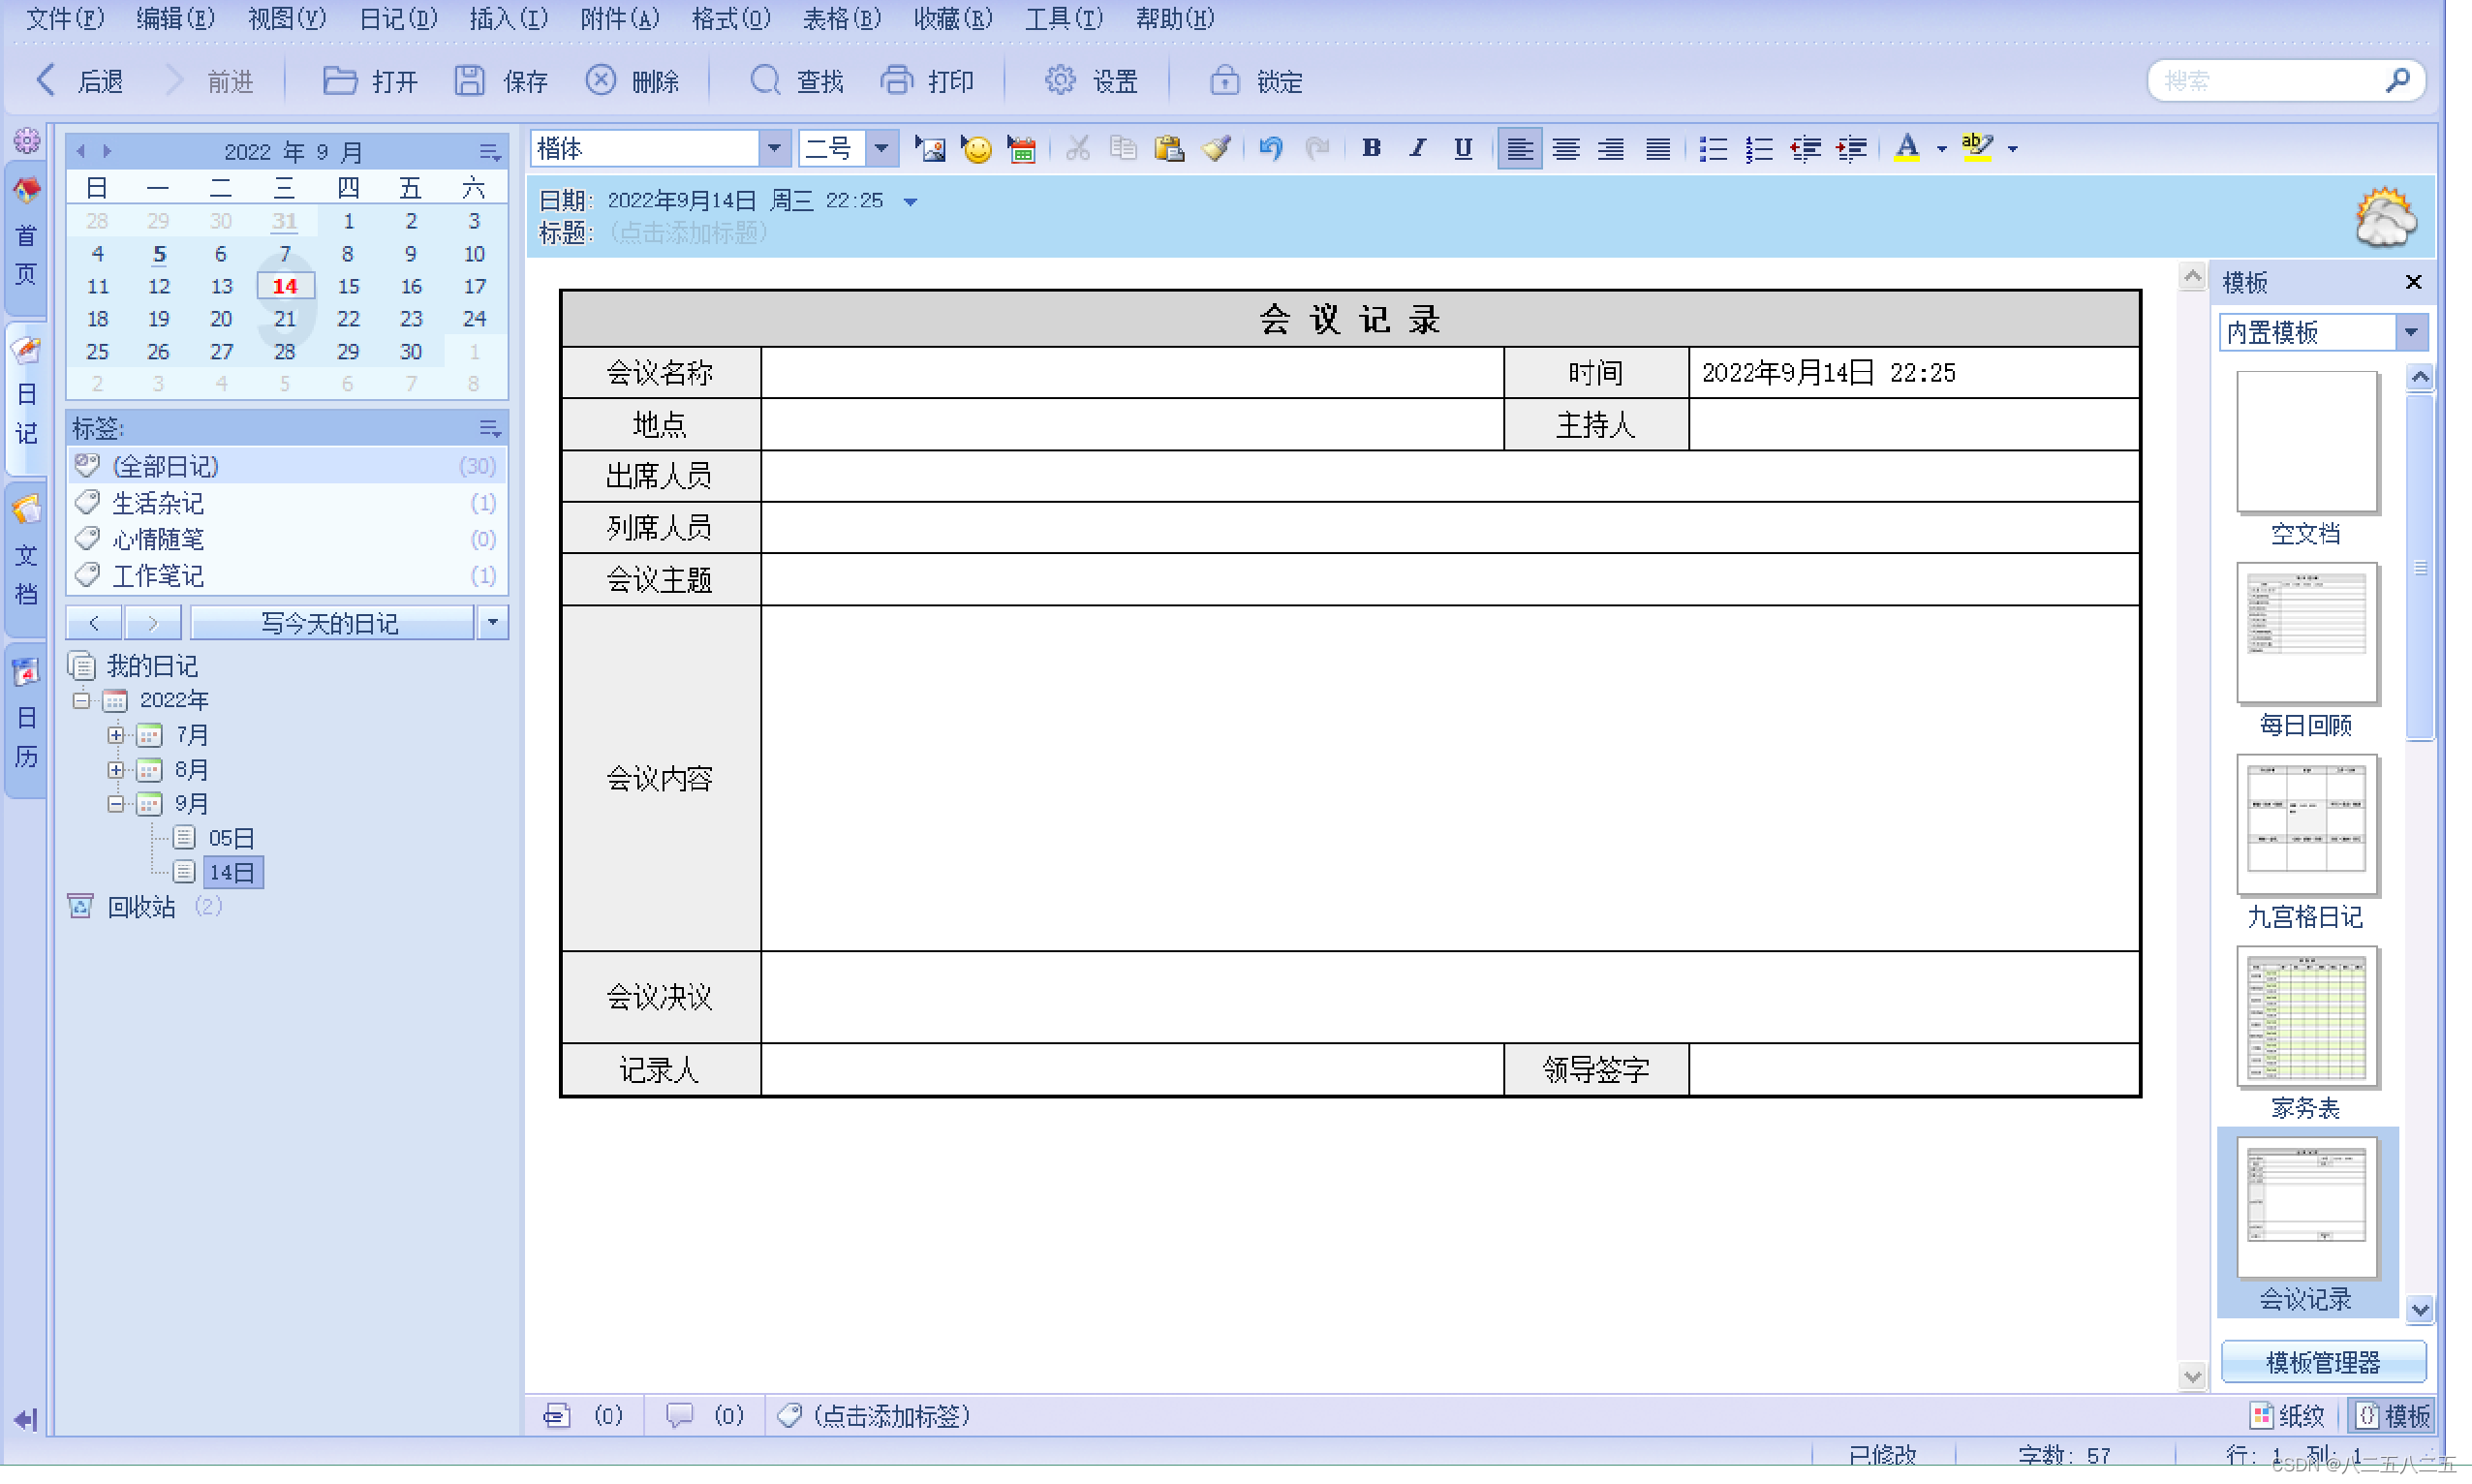This screenshot has width=2472, height=1484.
Task: Click the format painter brush icon
Action: coord(1216,149)
